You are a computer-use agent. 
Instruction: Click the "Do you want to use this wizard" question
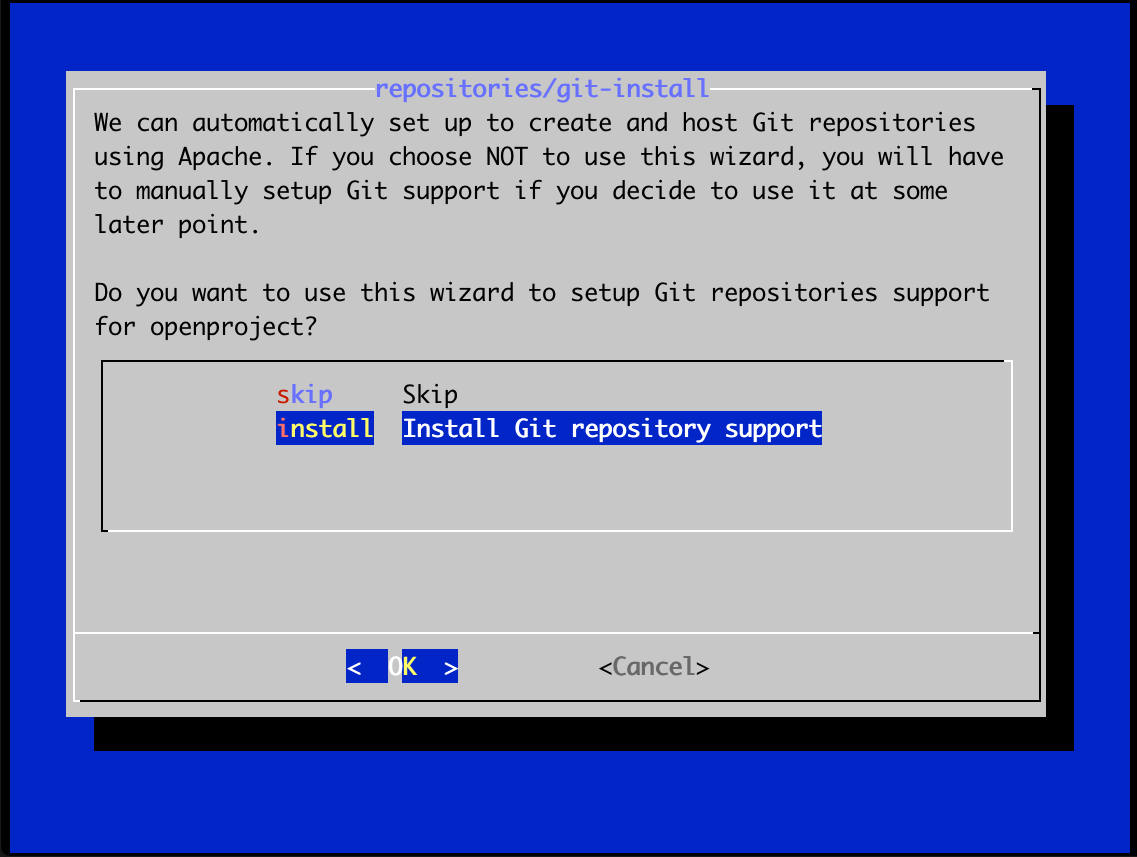tap(542, 310)
